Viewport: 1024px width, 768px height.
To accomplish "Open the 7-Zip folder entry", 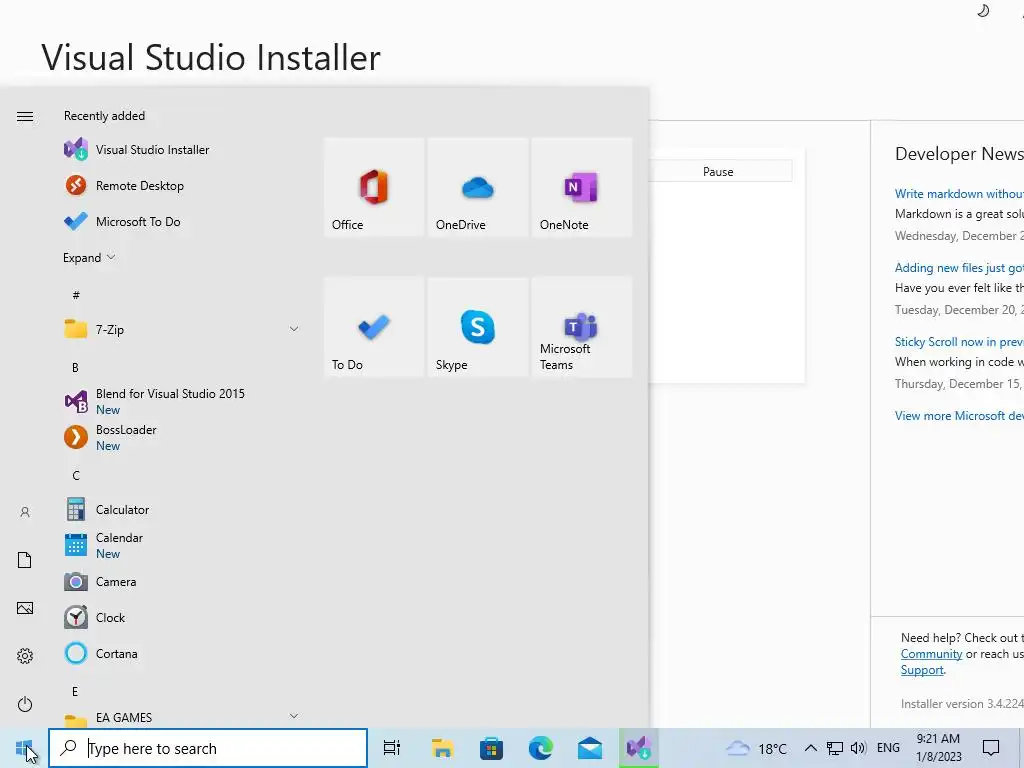I will 180,329.
